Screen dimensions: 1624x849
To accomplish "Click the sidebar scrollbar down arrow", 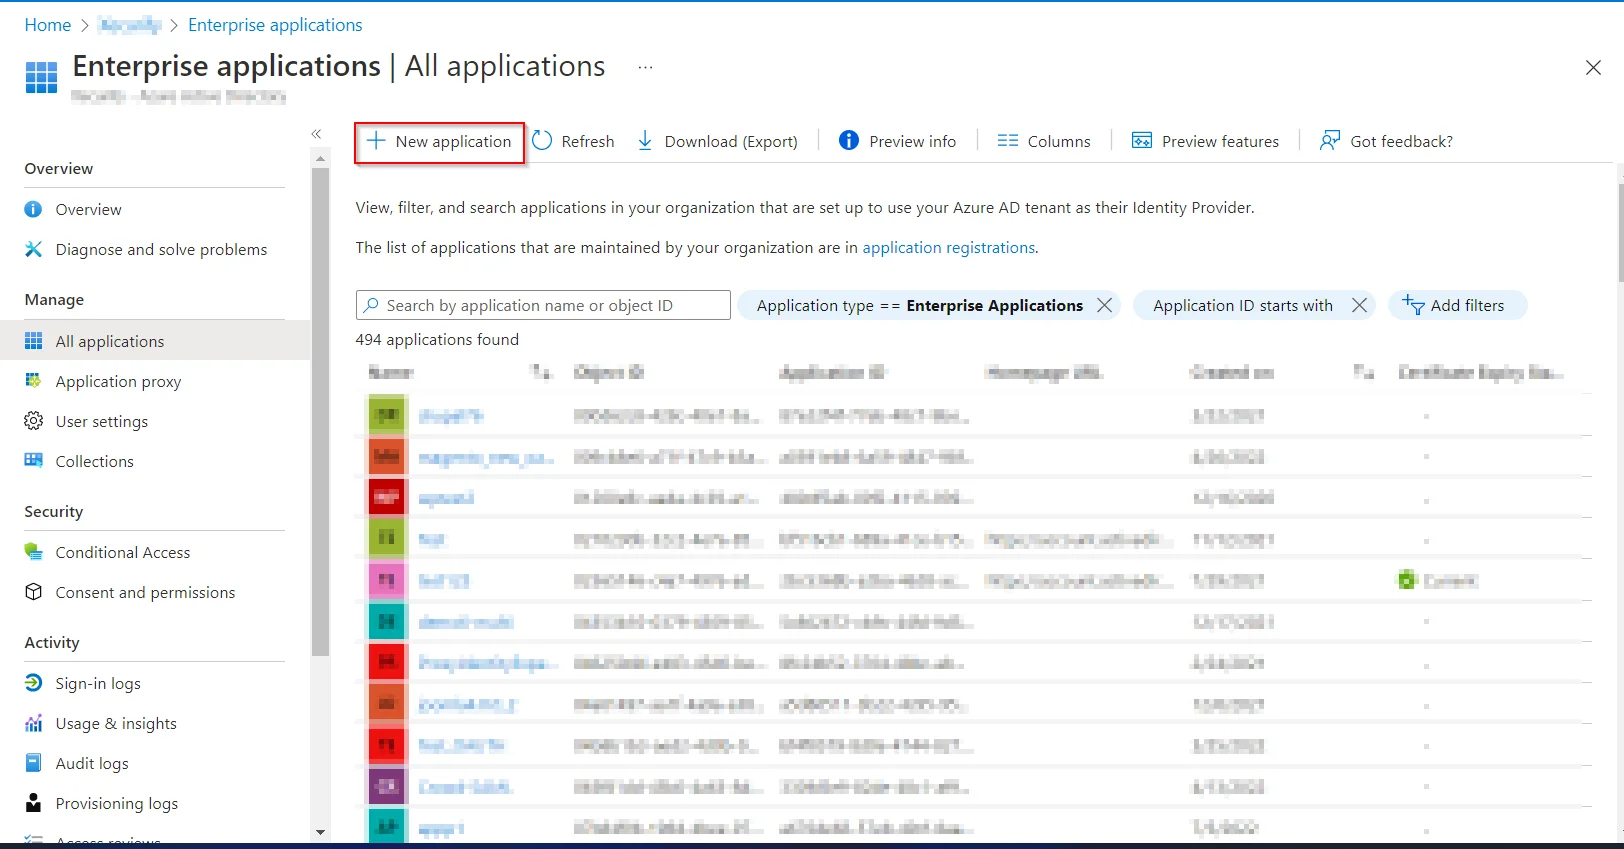I will 320,832.
